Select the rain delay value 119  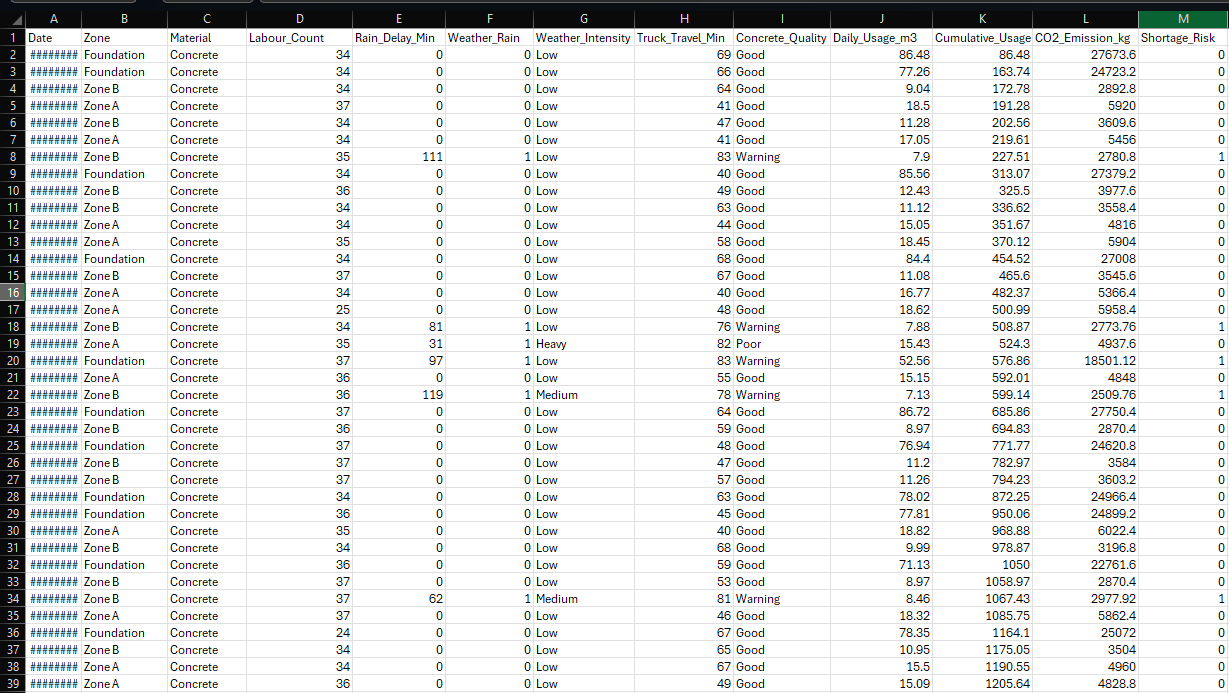(x=399, y=395)
